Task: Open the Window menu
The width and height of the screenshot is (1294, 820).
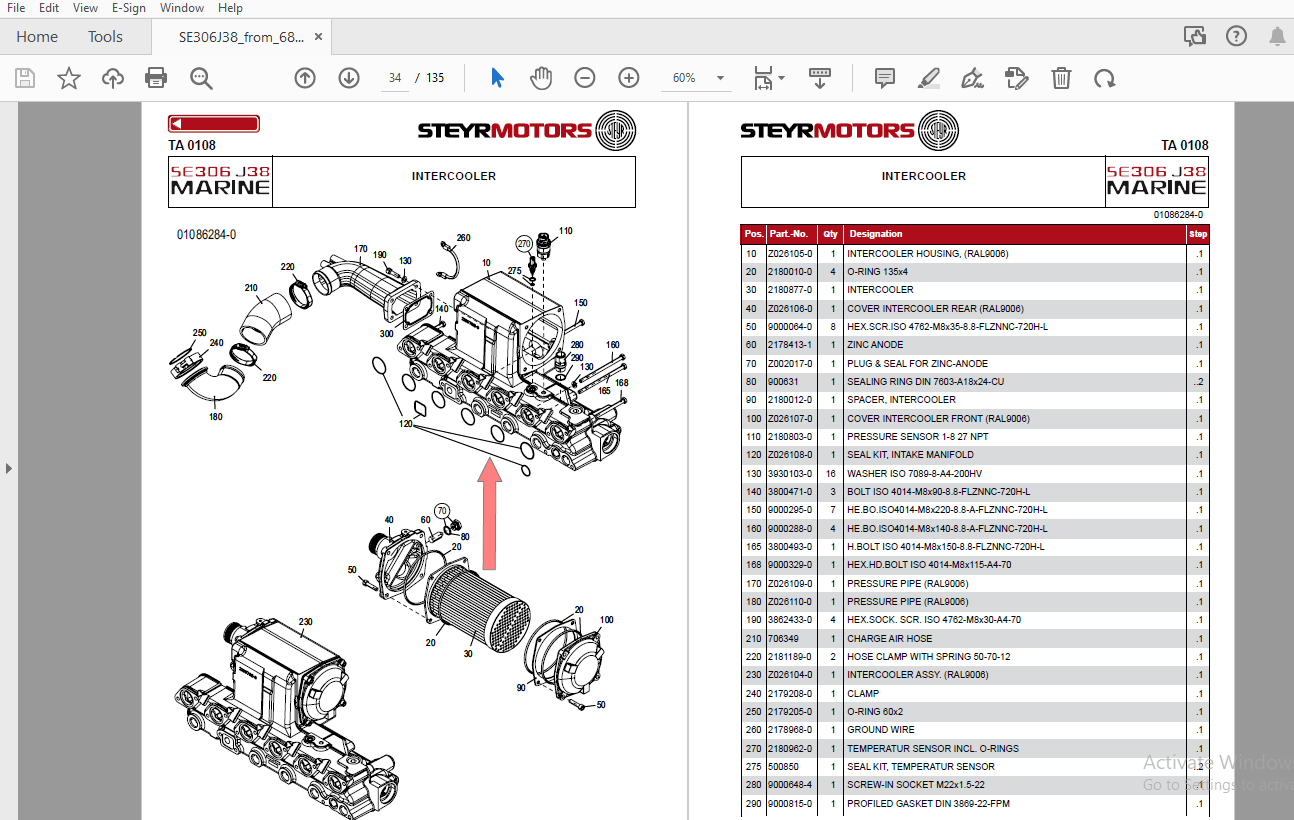Action: coord(182,8)
